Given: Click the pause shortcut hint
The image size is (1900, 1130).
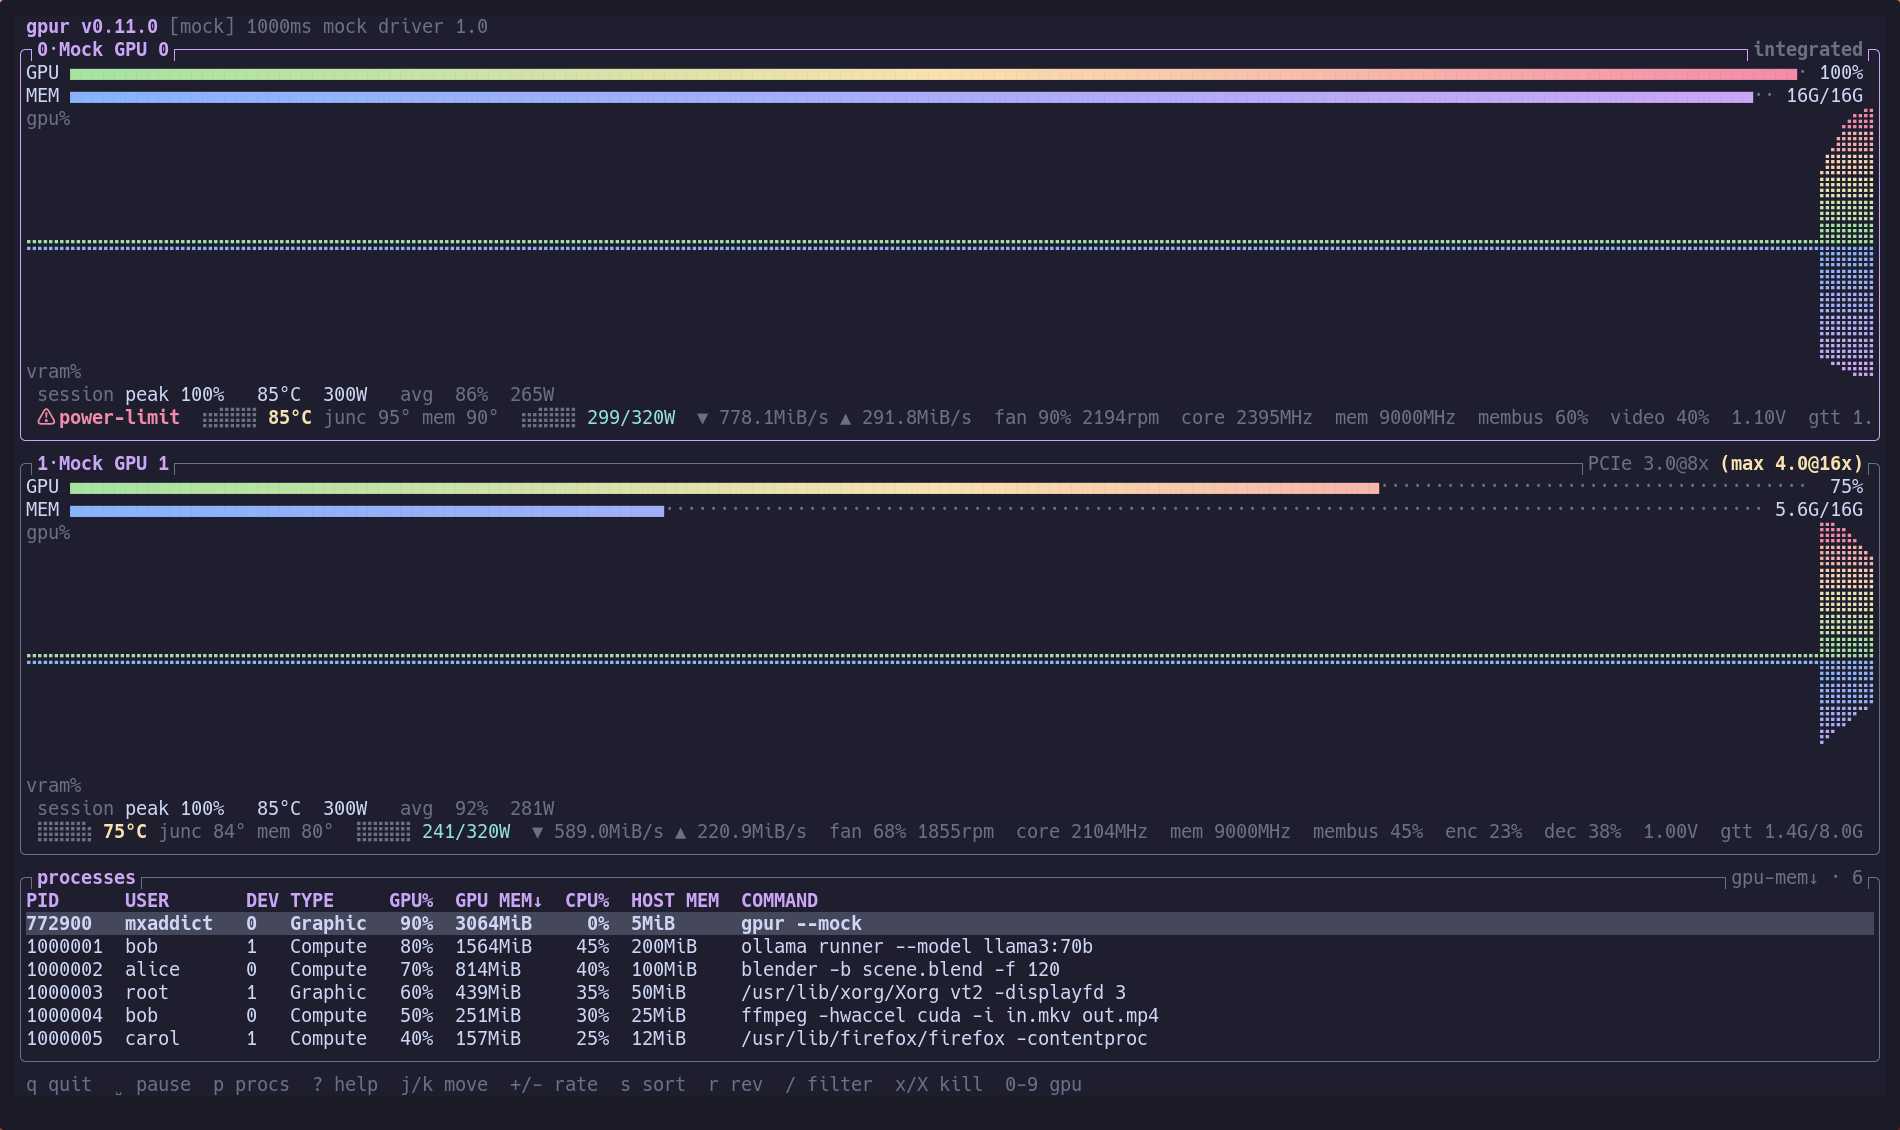Looking at the screenshot, I should (152, 1084).
